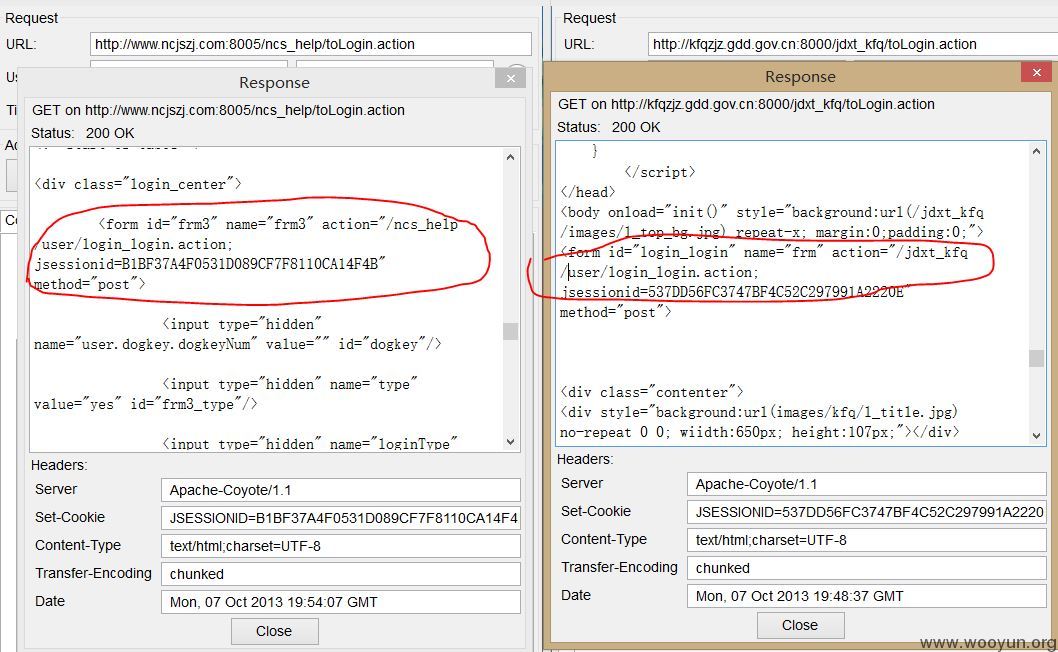Click the 'name="user.dogkey.dogkeyNum"' line in left response
The height and width of the screenshot is (652, 1058).
[238, 344]
